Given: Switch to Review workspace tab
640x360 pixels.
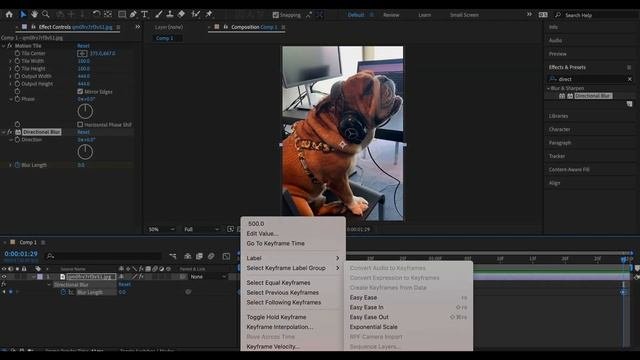Looking at the screenshot, I should click(x=391, y=15).
